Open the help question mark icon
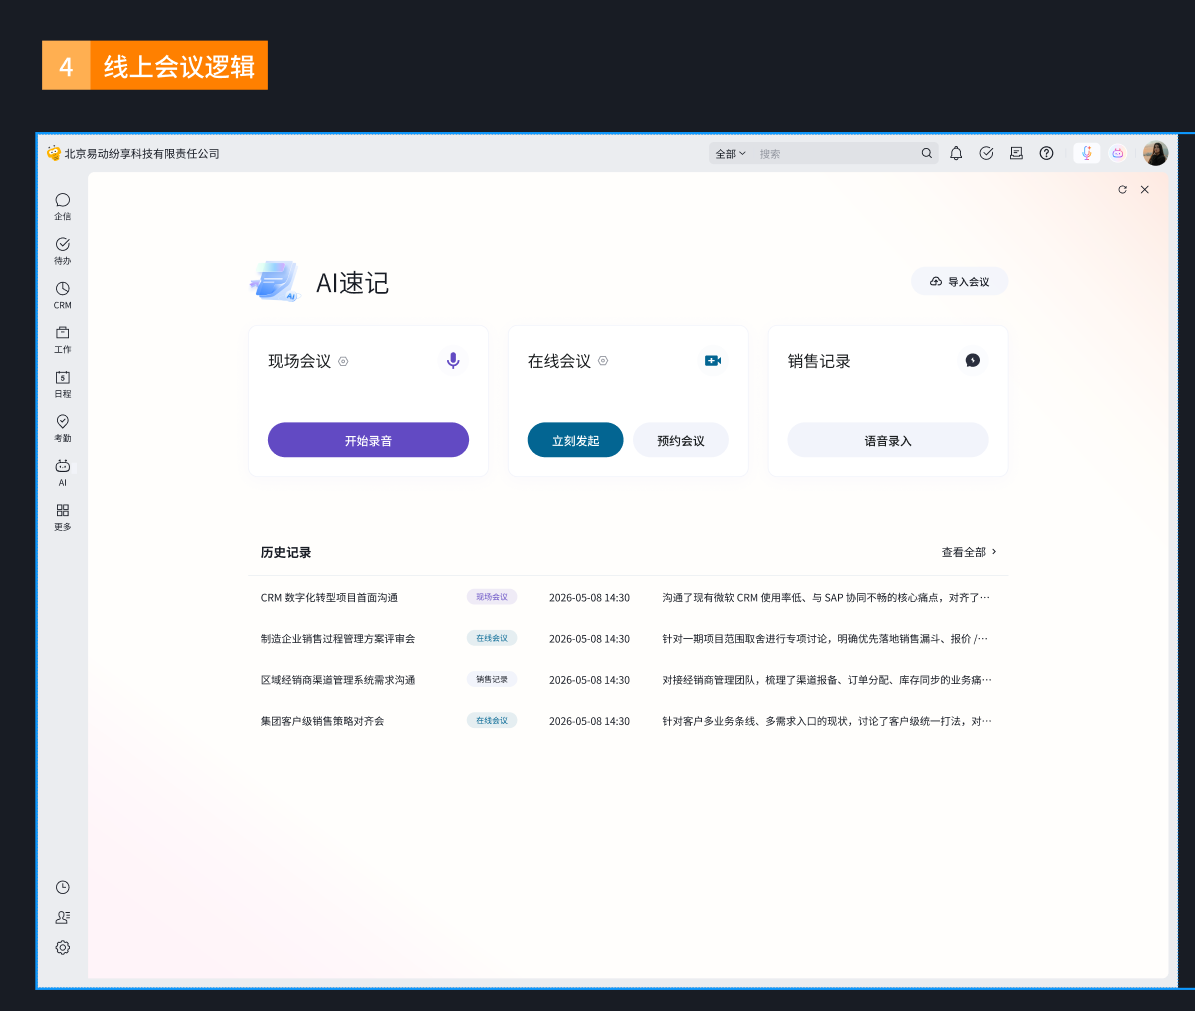This screenshot has width=1195, height=1011. point(1046,153)
